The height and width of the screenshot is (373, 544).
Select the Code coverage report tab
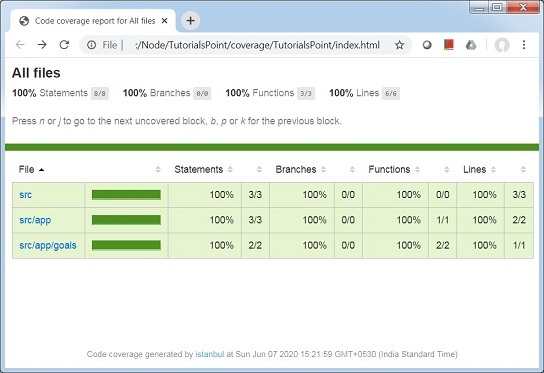(93, 21)
